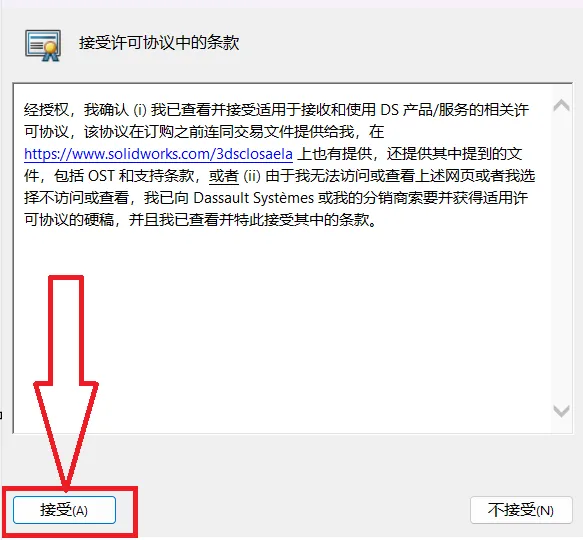This screenshot has width=583, height=540.
Task: Click the underlined 或者 text
Action: point(223,176)
